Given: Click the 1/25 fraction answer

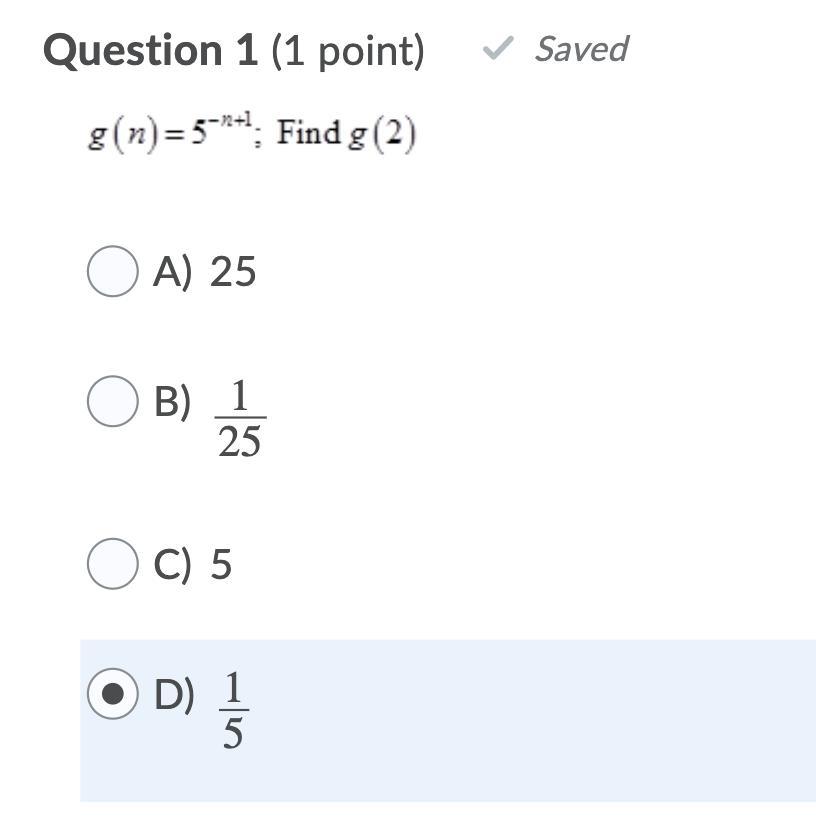Looking at the screenshot, I should 240,419.
